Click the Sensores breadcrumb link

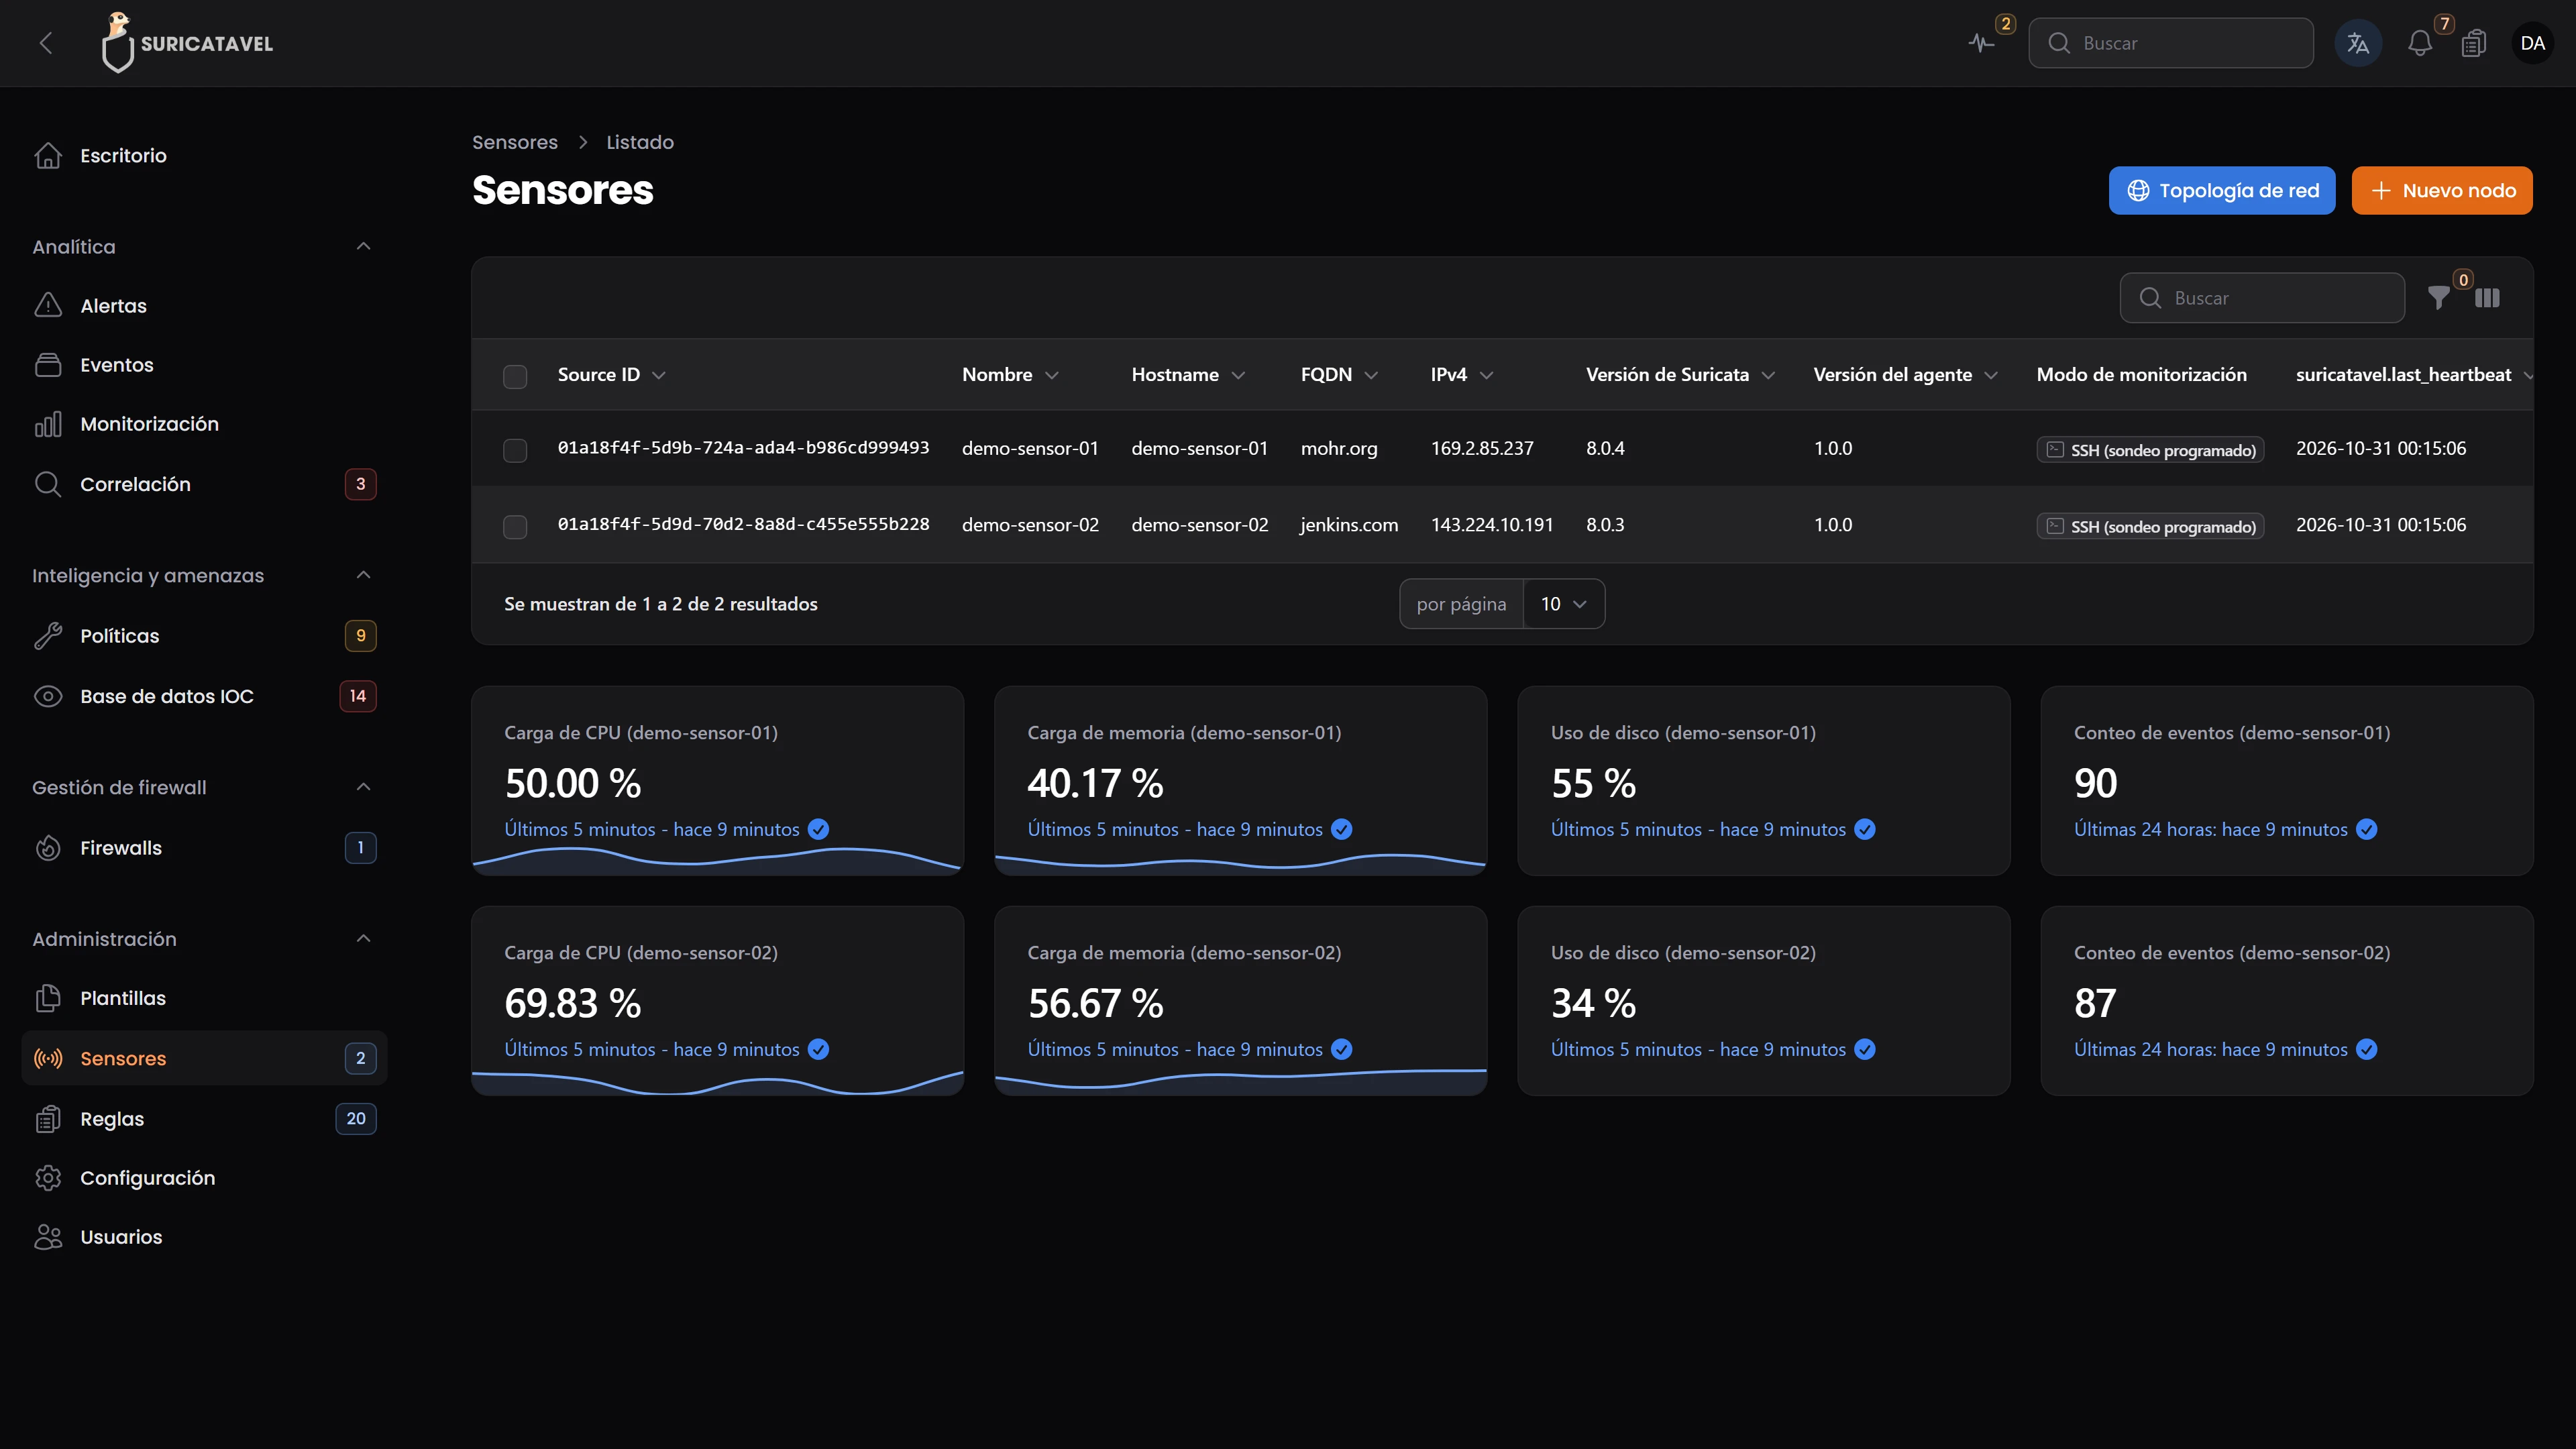[x=515, y=142]
